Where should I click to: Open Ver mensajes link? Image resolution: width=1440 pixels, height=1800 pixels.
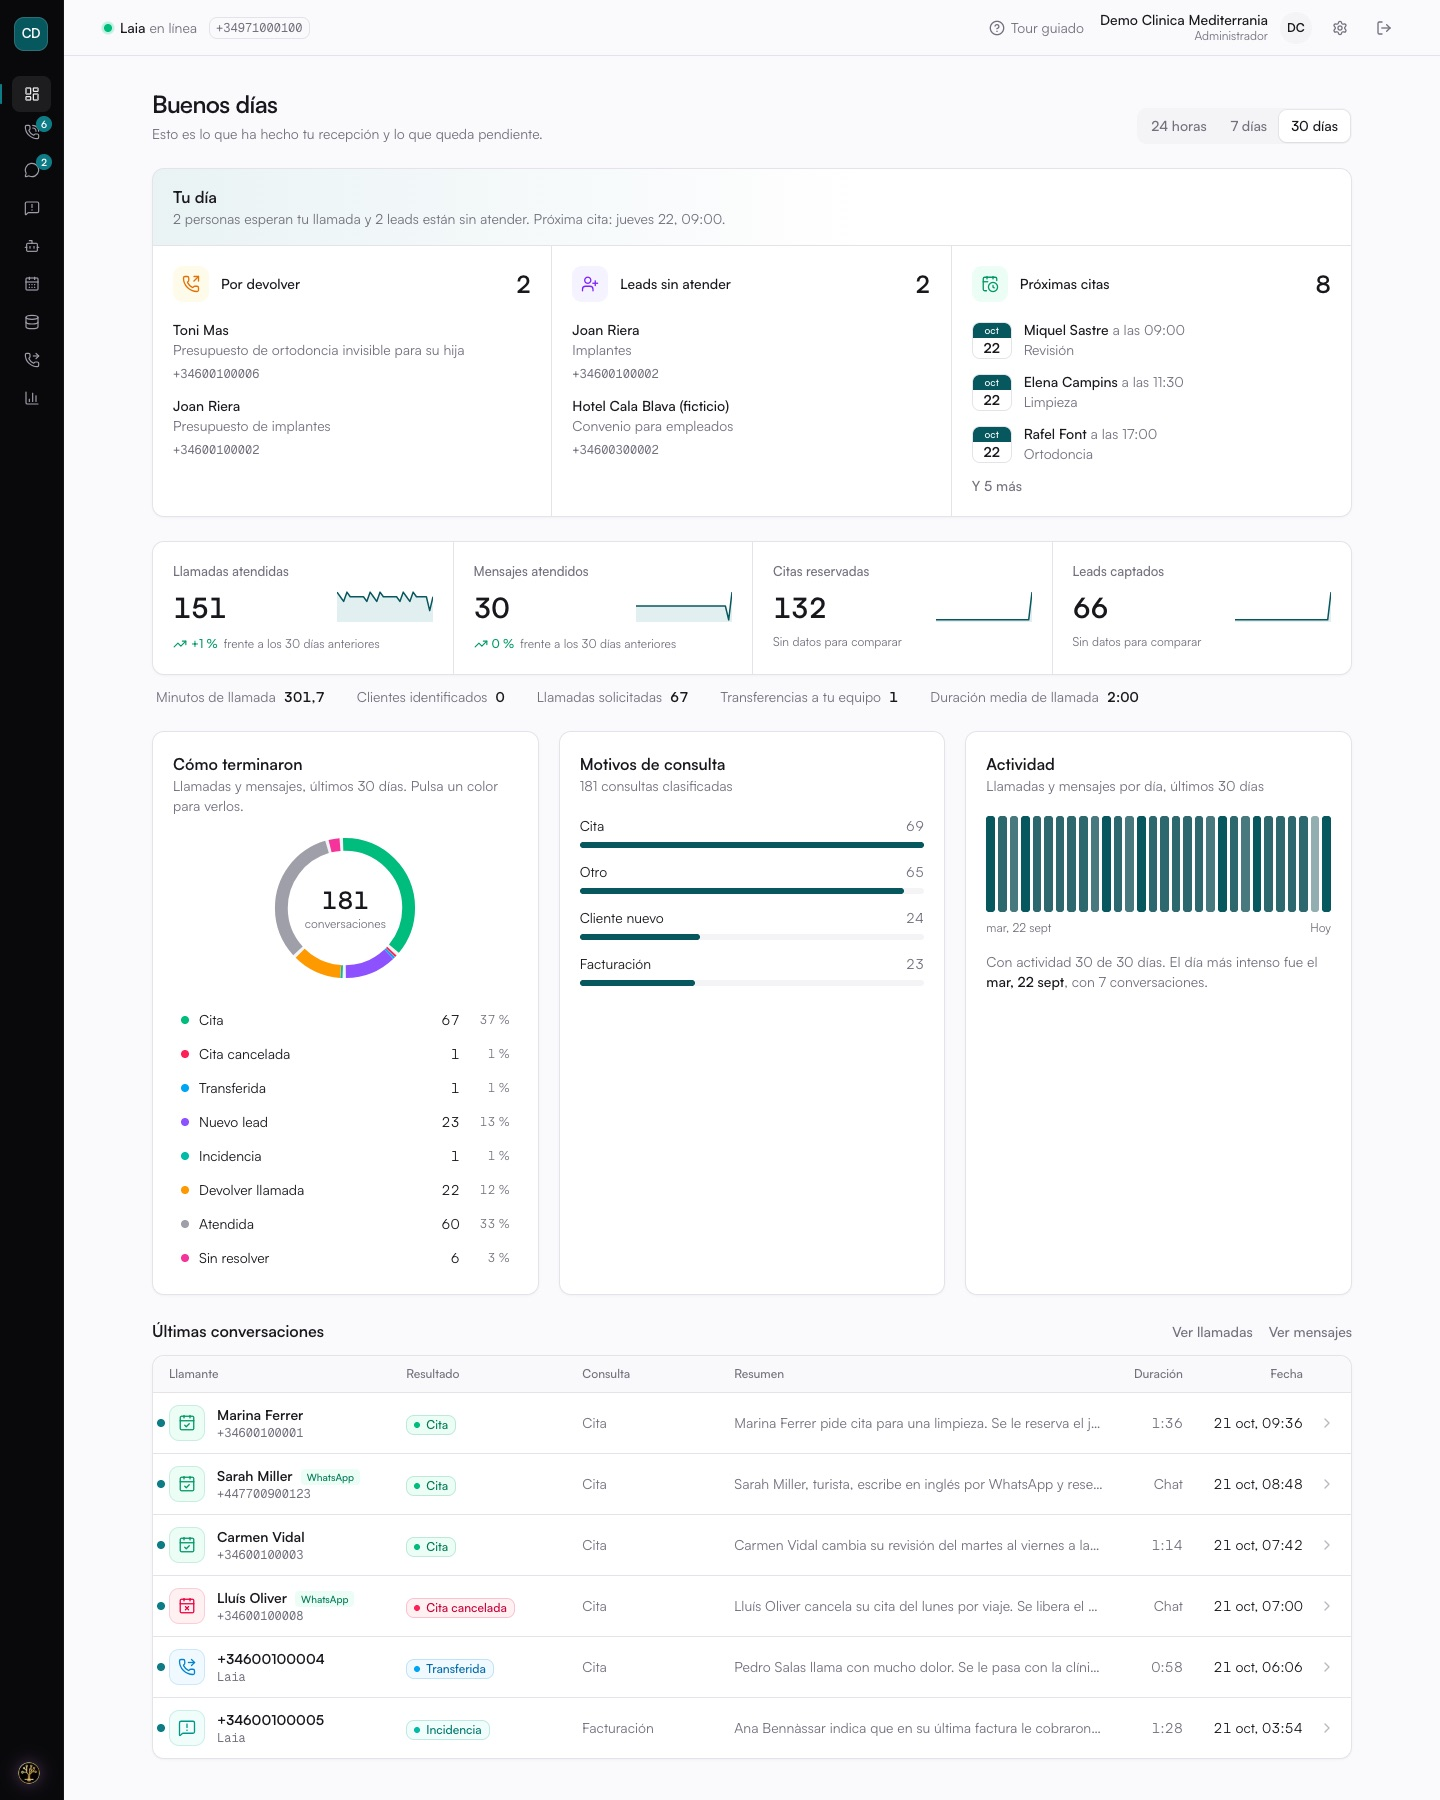pos(1310,1332)
